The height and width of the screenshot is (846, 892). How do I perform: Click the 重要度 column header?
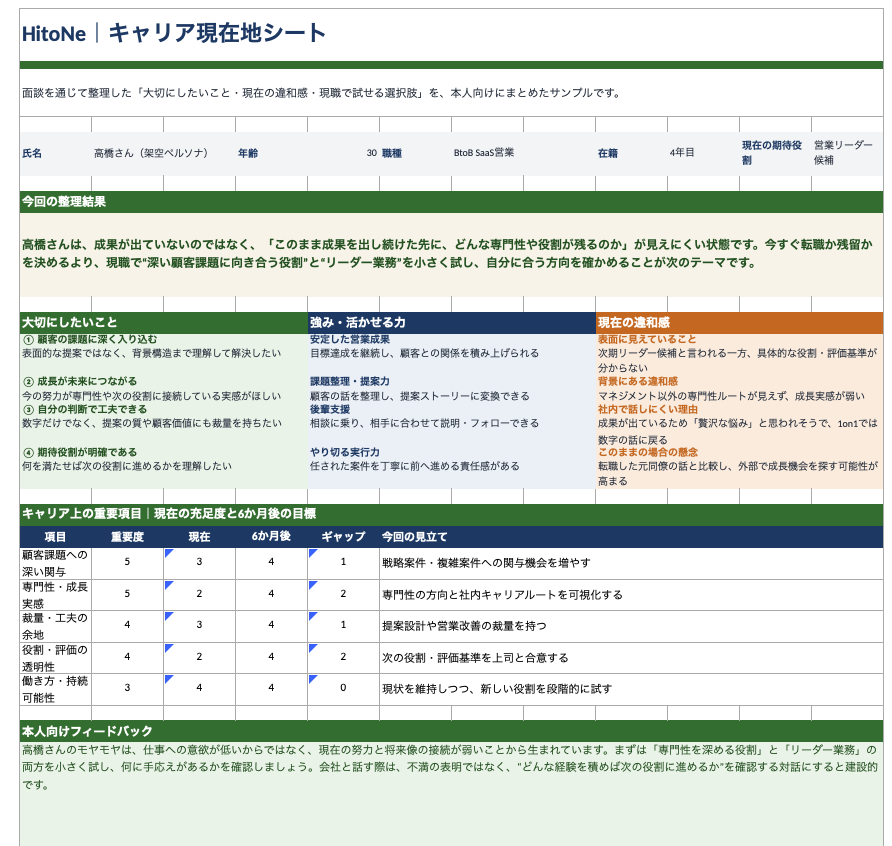[127, 537]
